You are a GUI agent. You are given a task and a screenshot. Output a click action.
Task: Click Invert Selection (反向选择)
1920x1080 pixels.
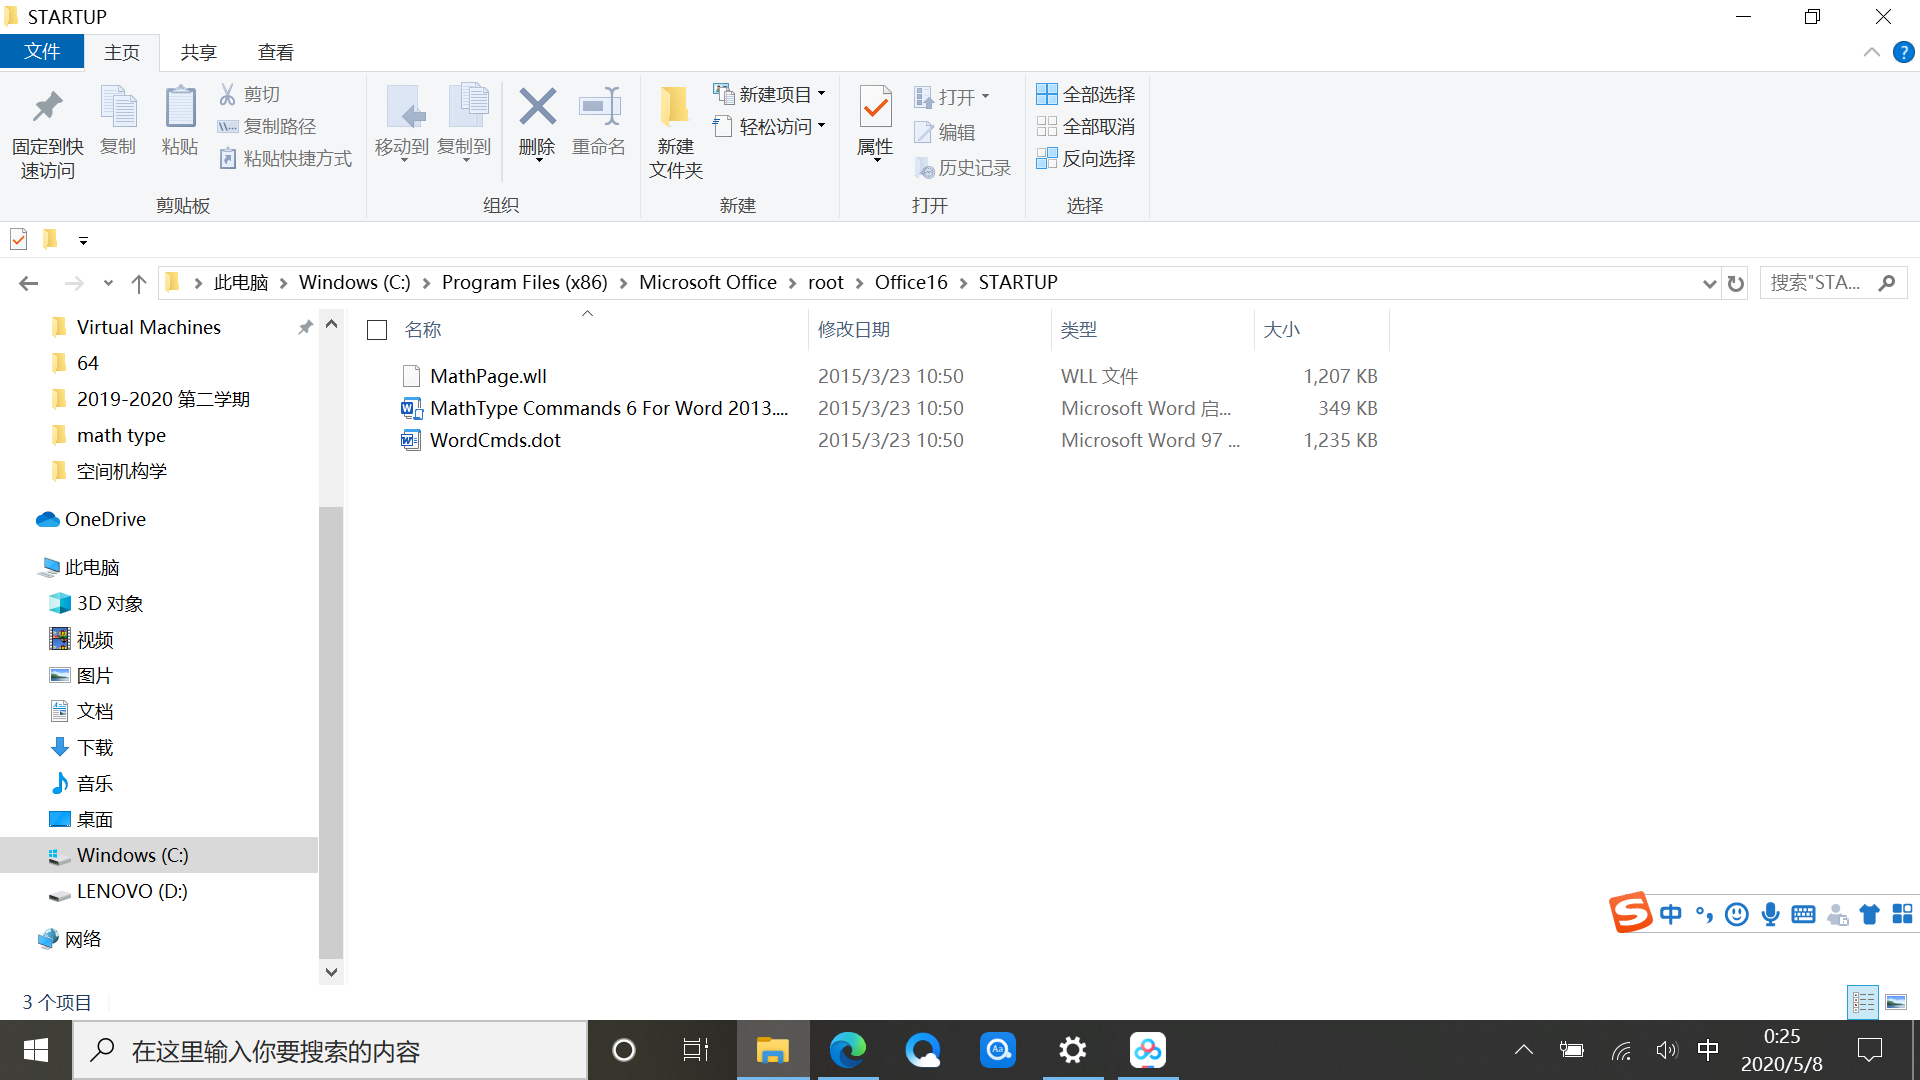pyautogui.click(x=1085, y=158)
